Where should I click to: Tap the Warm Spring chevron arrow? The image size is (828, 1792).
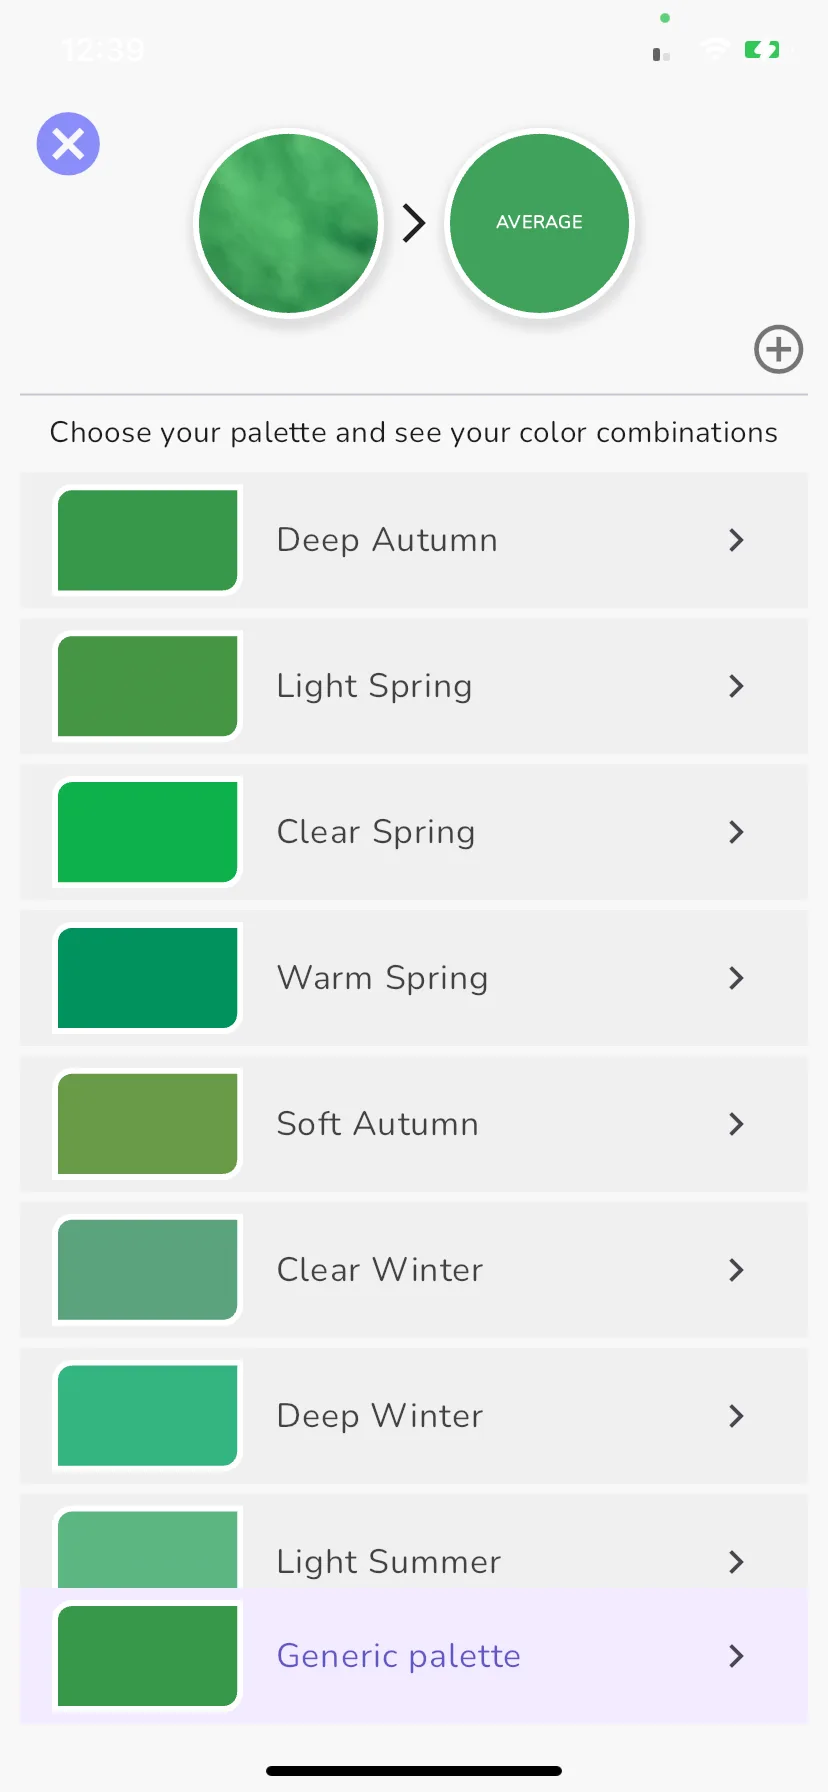(x=737, y=978)
